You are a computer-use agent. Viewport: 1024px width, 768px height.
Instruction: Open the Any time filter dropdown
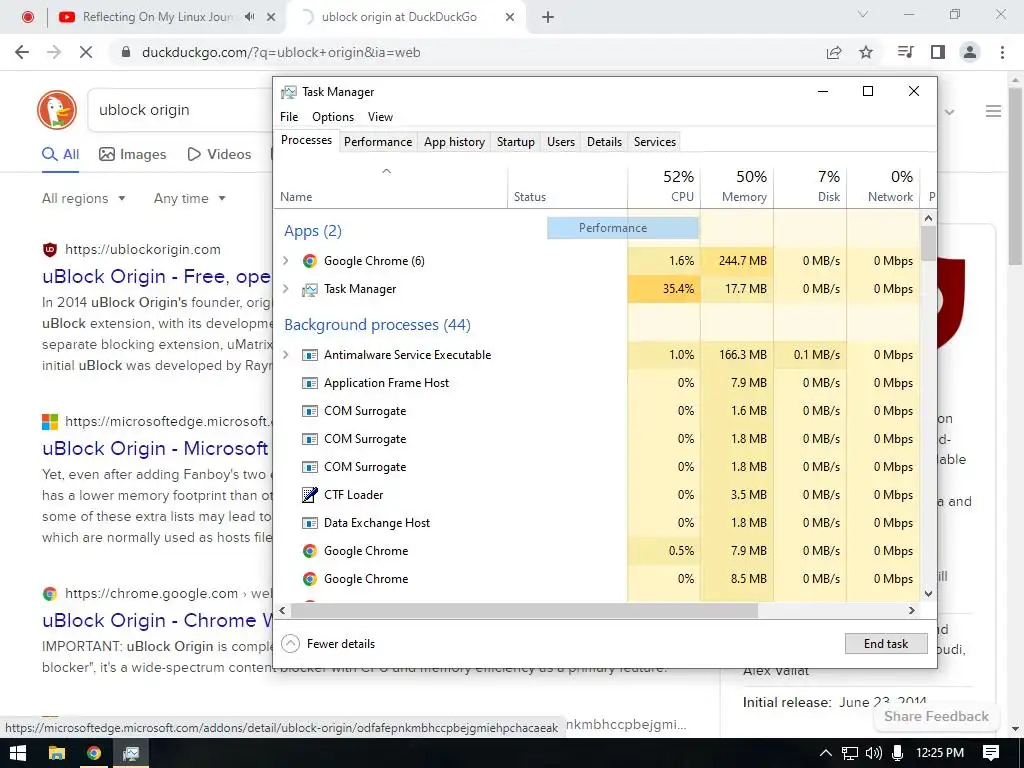coord(189,198)
